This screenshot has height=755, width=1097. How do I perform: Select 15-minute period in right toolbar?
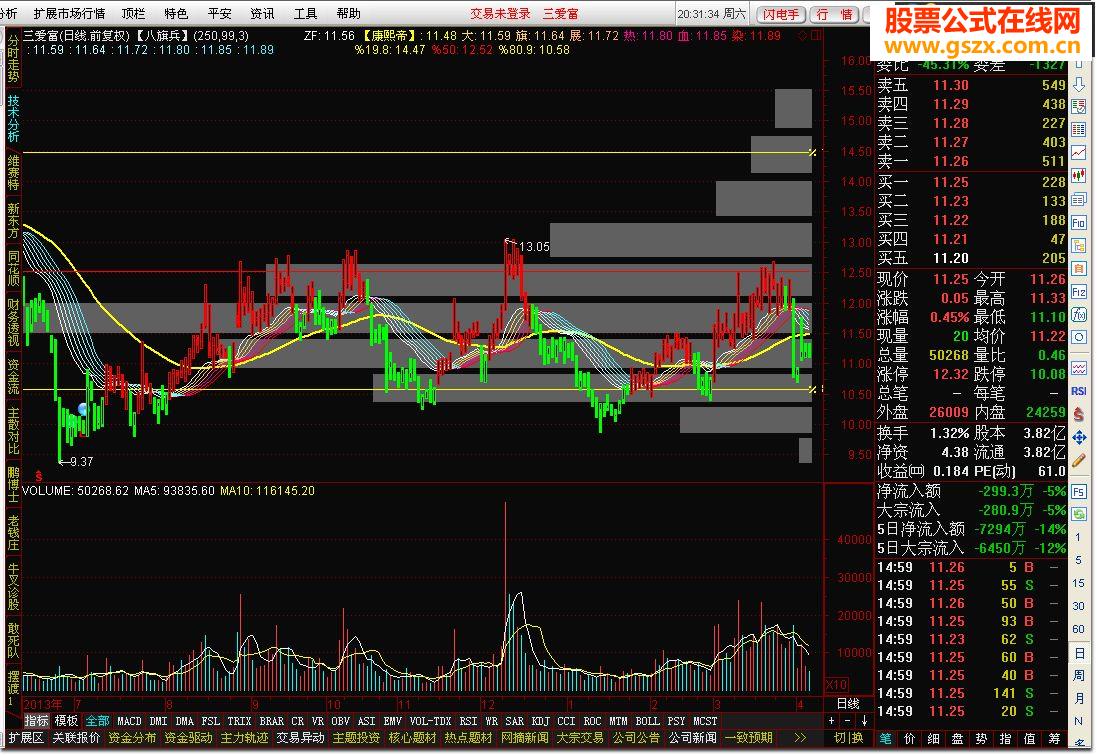click(1078, 583)
